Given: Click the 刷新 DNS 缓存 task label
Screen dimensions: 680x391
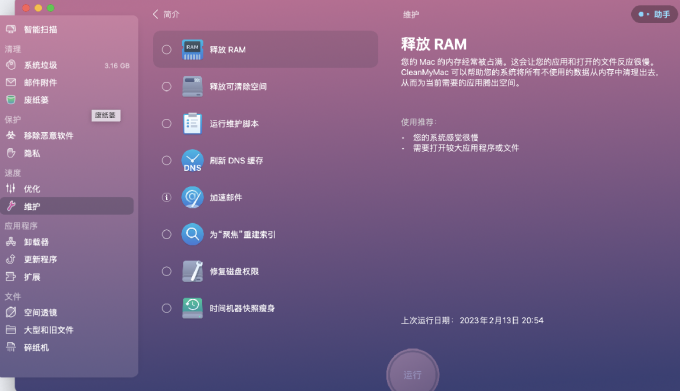Looking at the screenshot, I should click(236, 160).
